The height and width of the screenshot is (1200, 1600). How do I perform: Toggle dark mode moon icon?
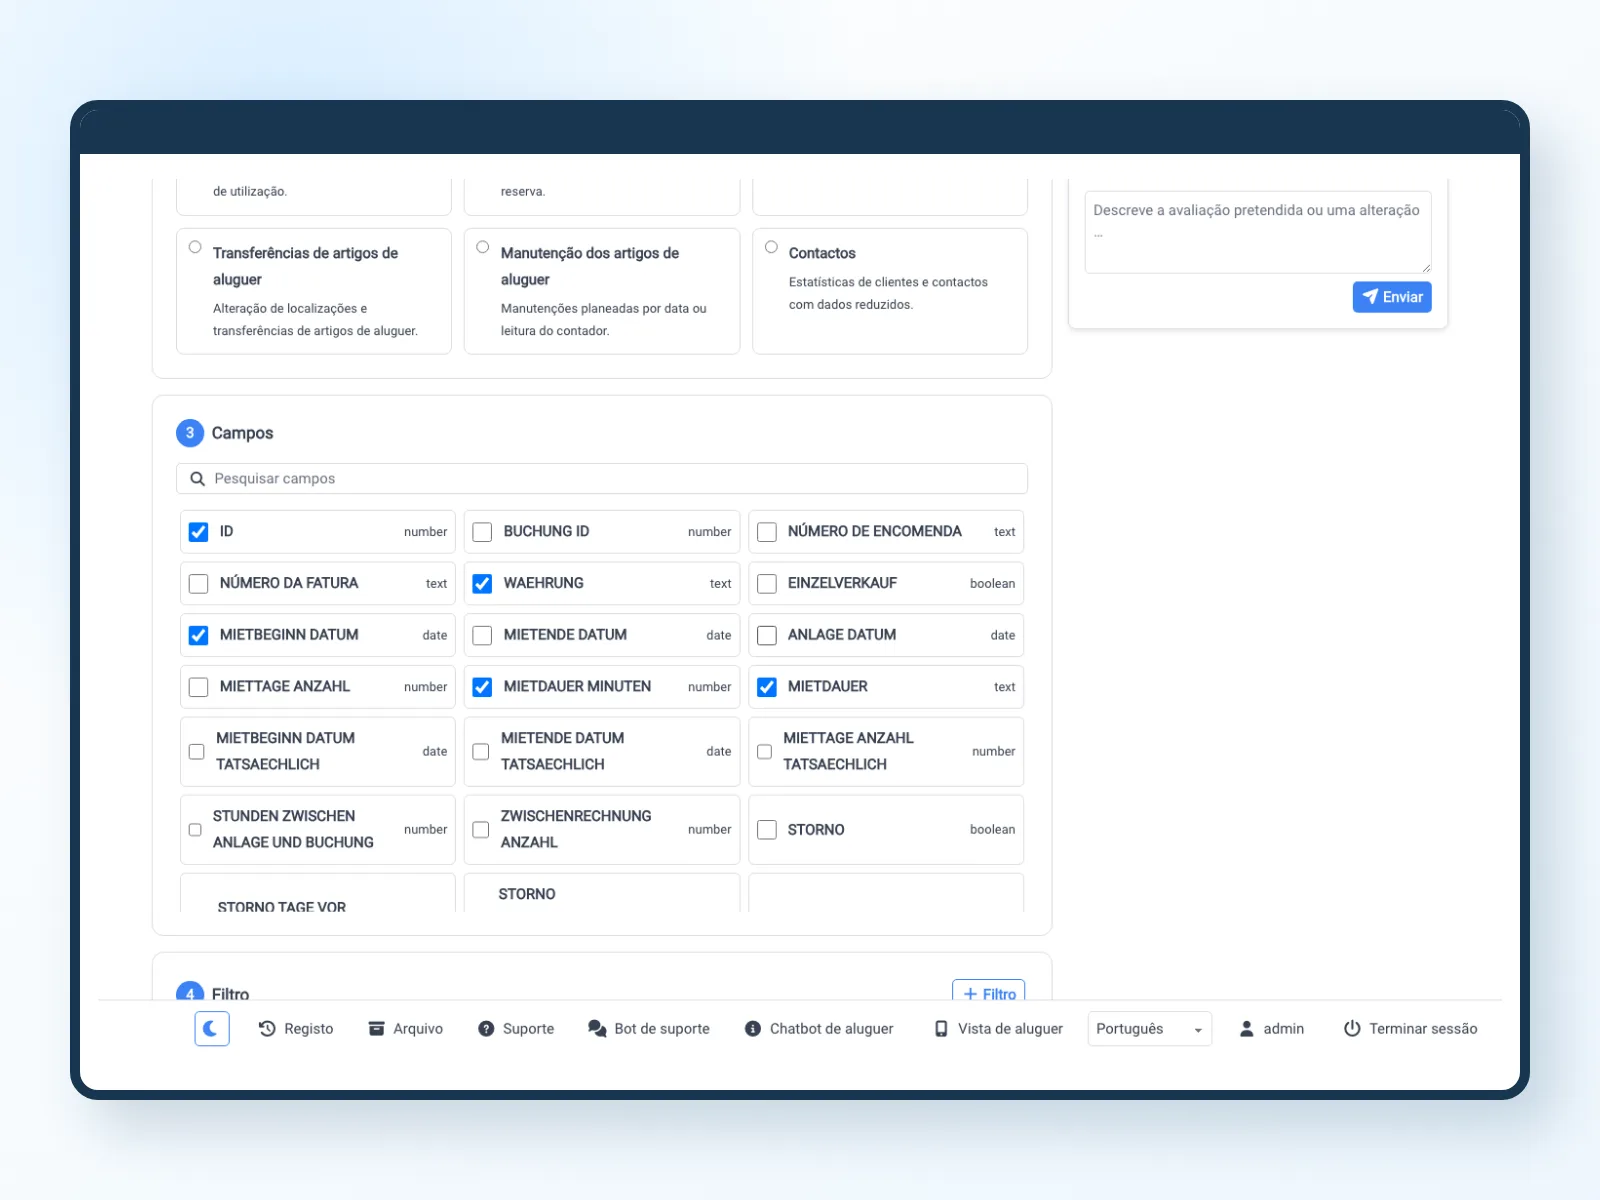[211, 1028]
